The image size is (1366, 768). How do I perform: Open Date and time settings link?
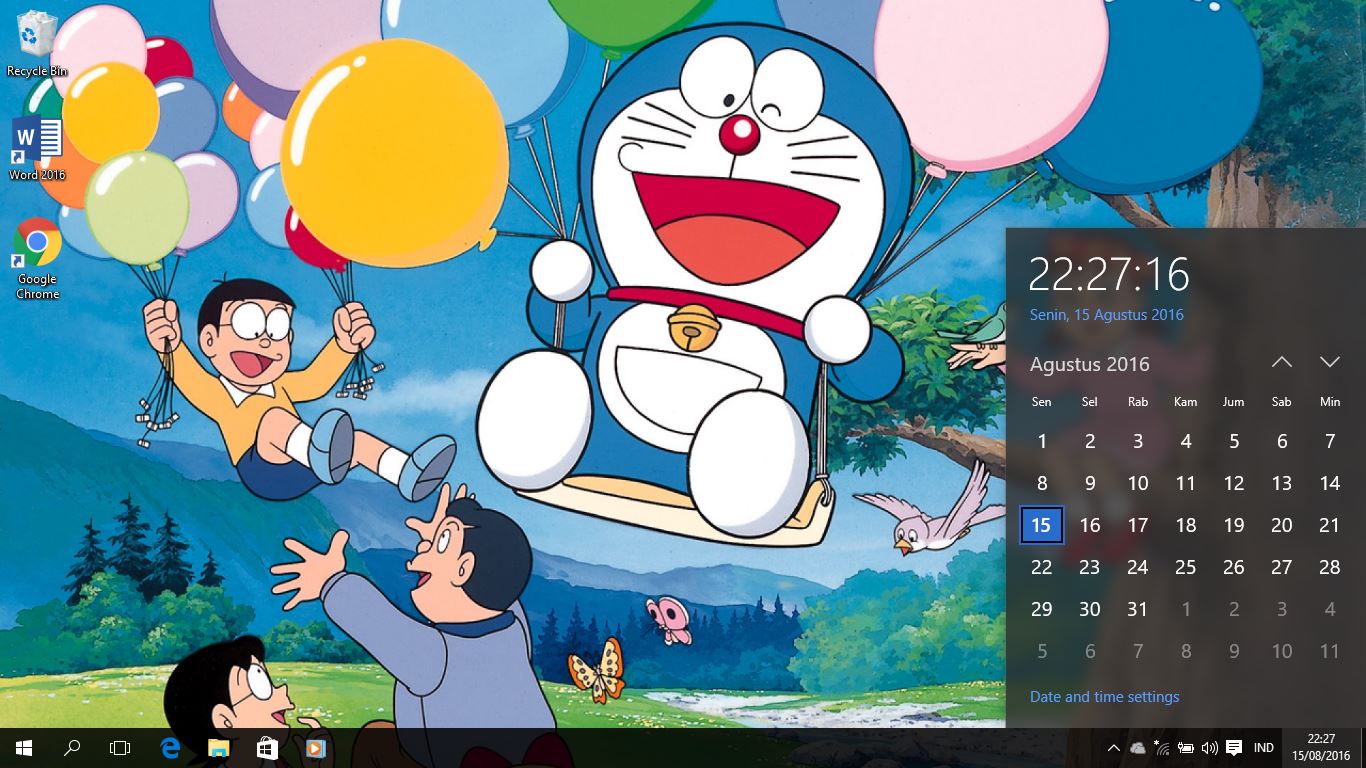click(1105, 697)
